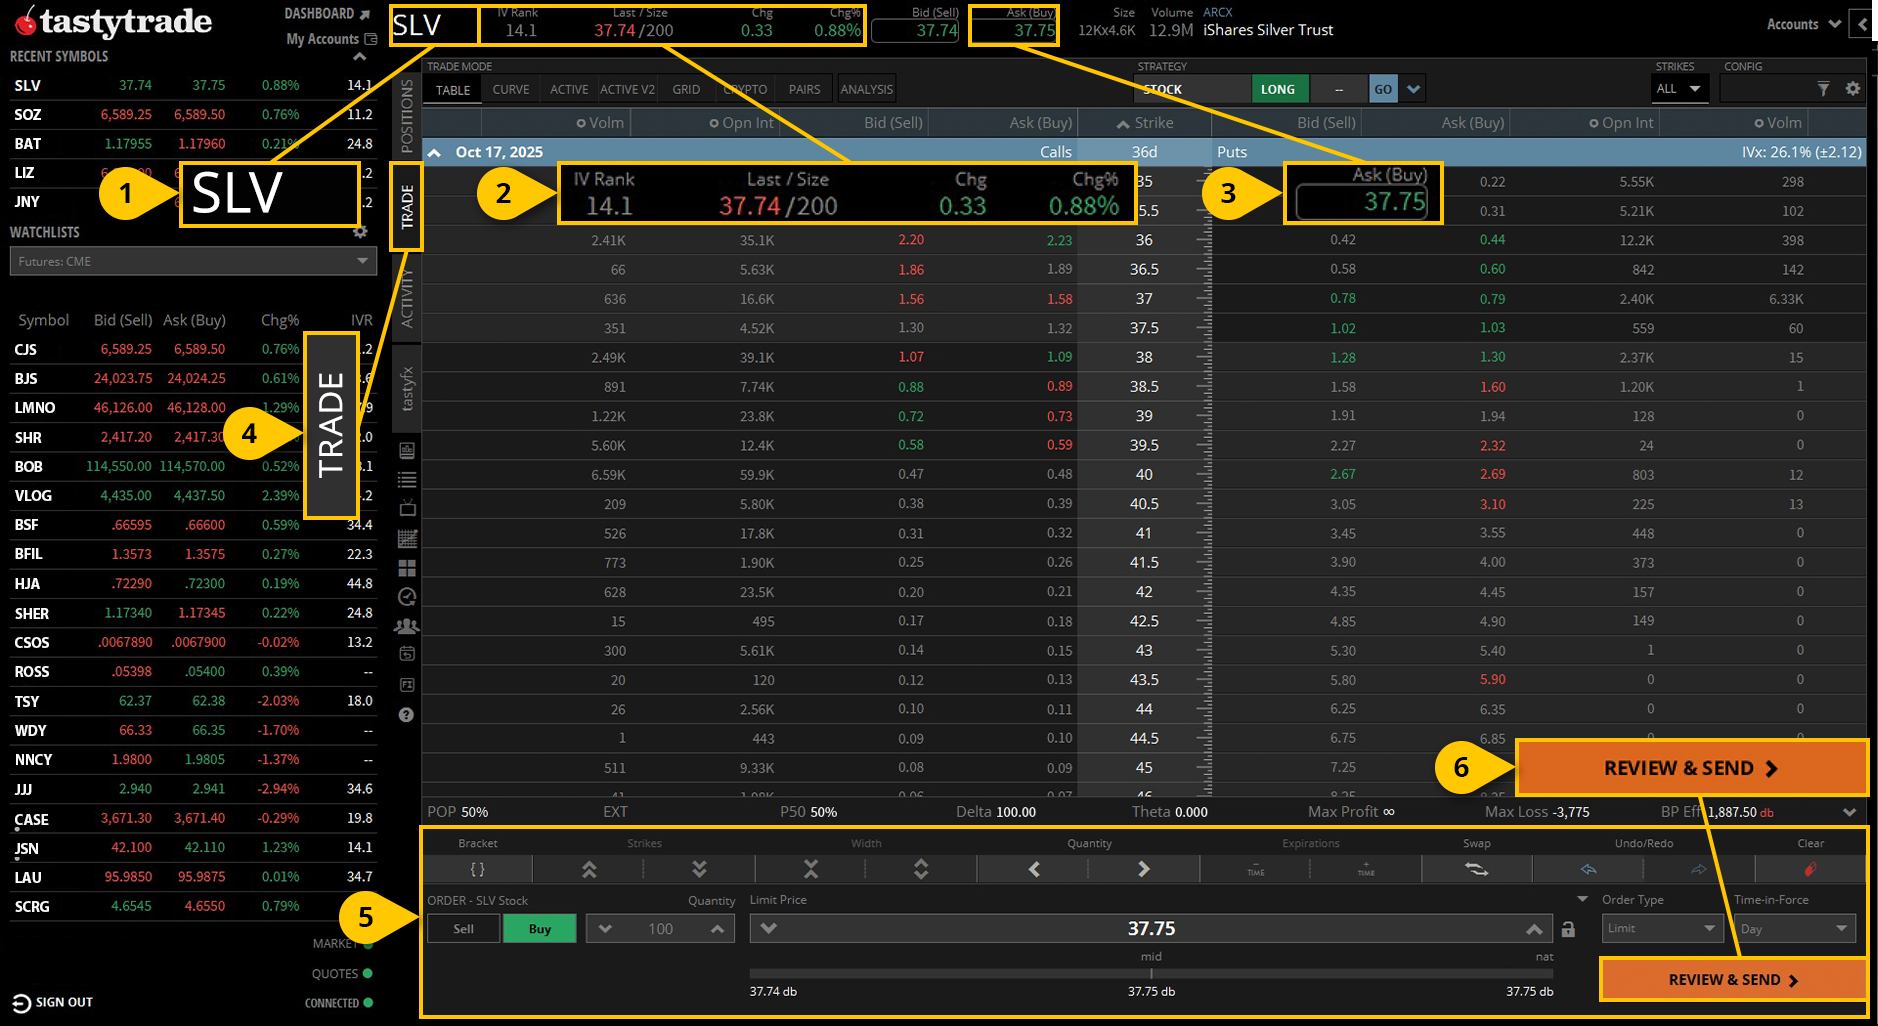Click the help question mark icon
Screen dimensions: 1878x1026
[406, 714]
